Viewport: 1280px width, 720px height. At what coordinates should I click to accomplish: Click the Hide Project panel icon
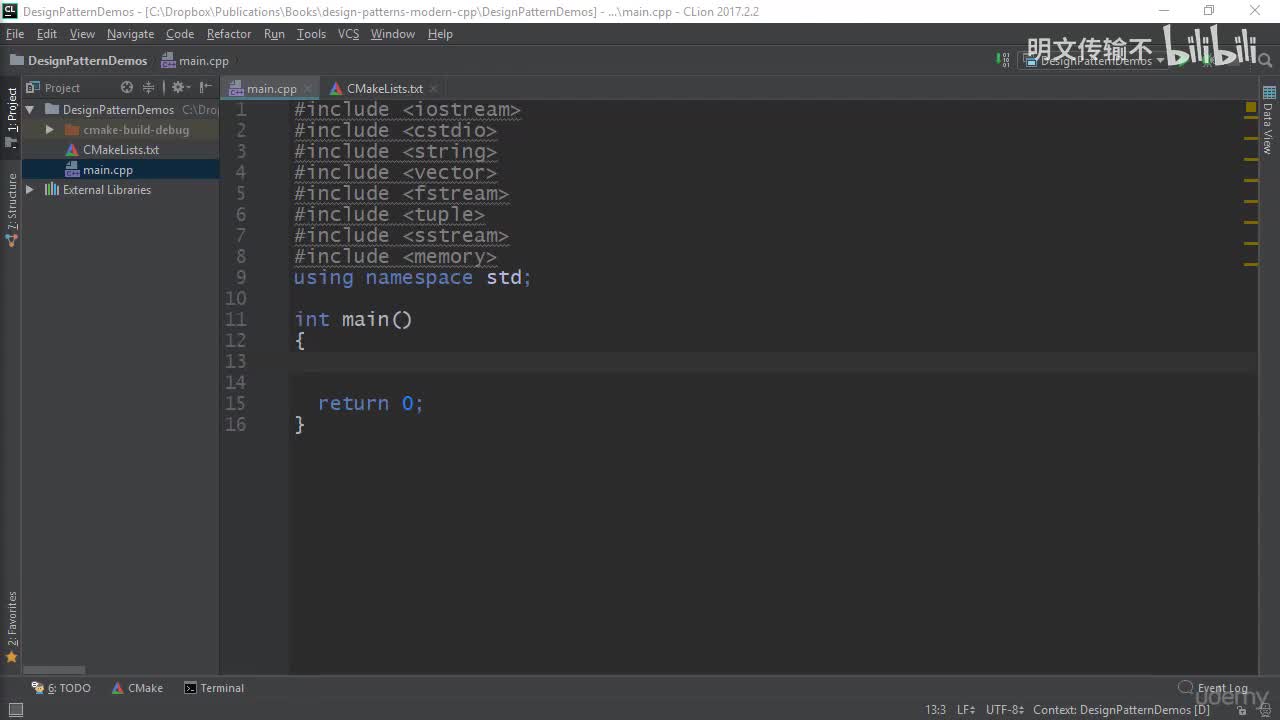[206, 88]
